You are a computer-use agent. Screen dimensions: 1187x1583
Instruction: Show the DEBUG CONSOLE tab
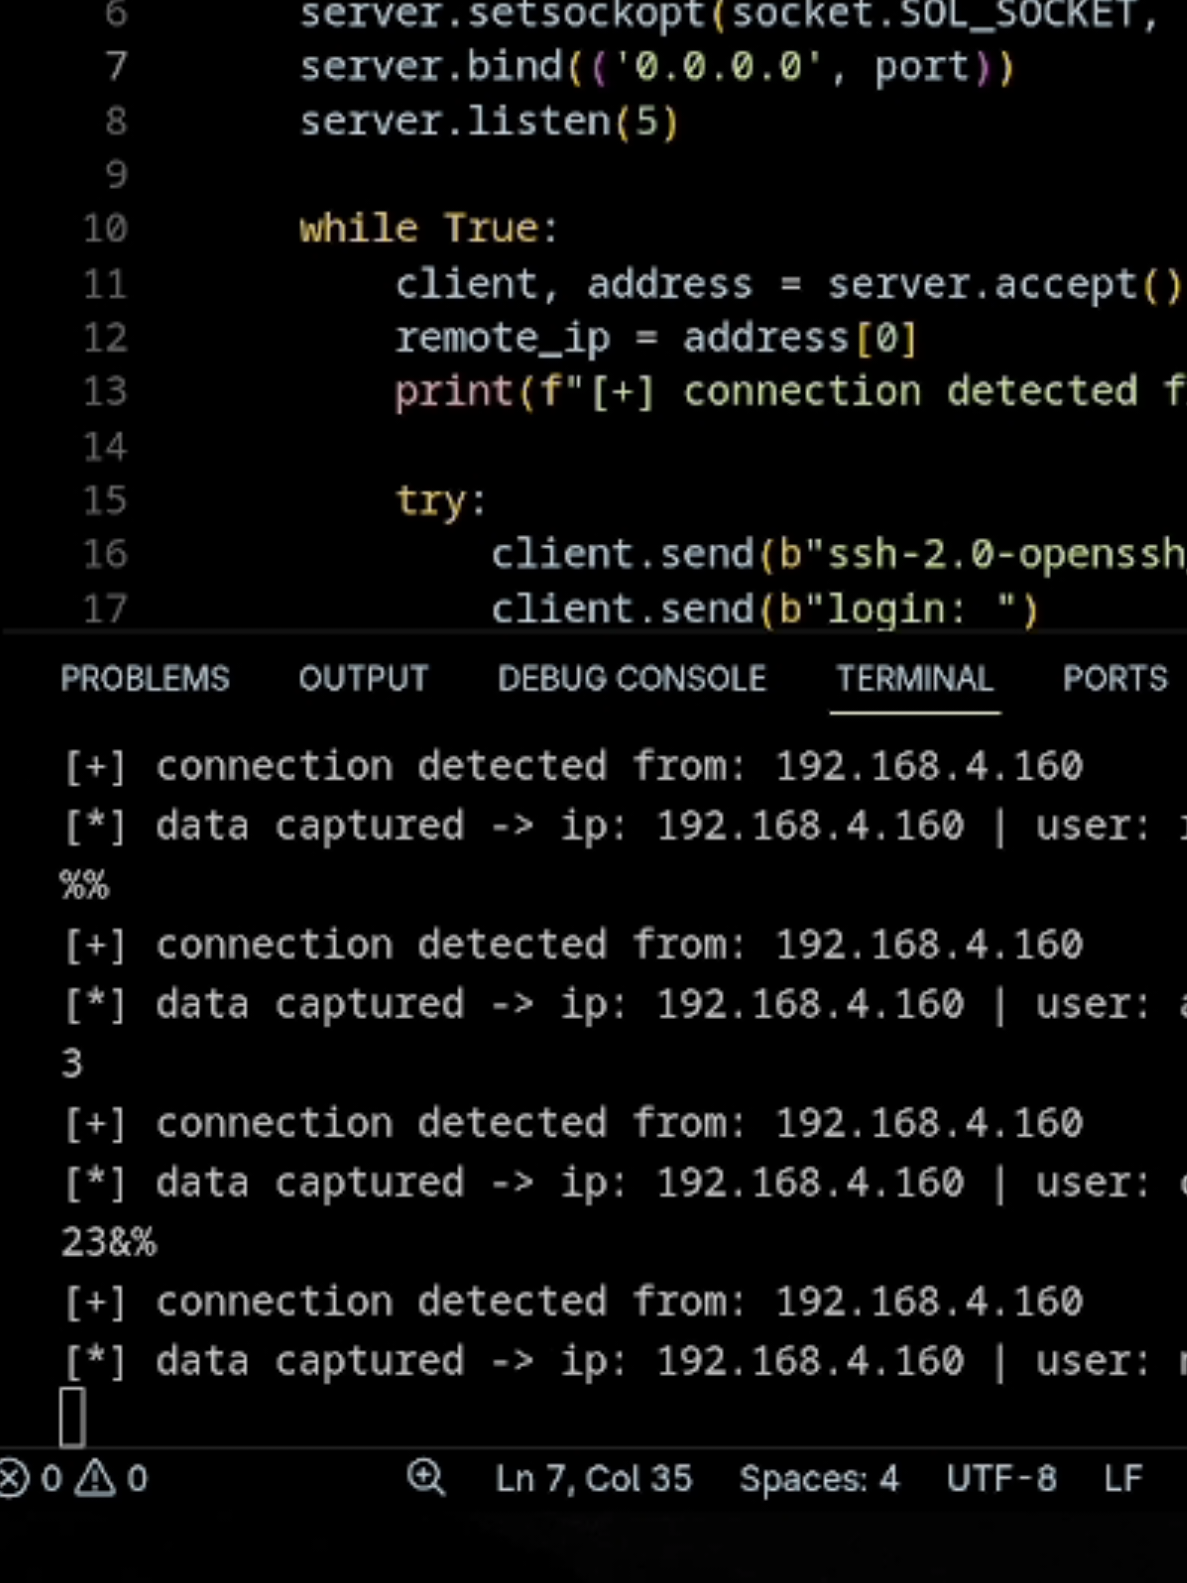point(632,679)
